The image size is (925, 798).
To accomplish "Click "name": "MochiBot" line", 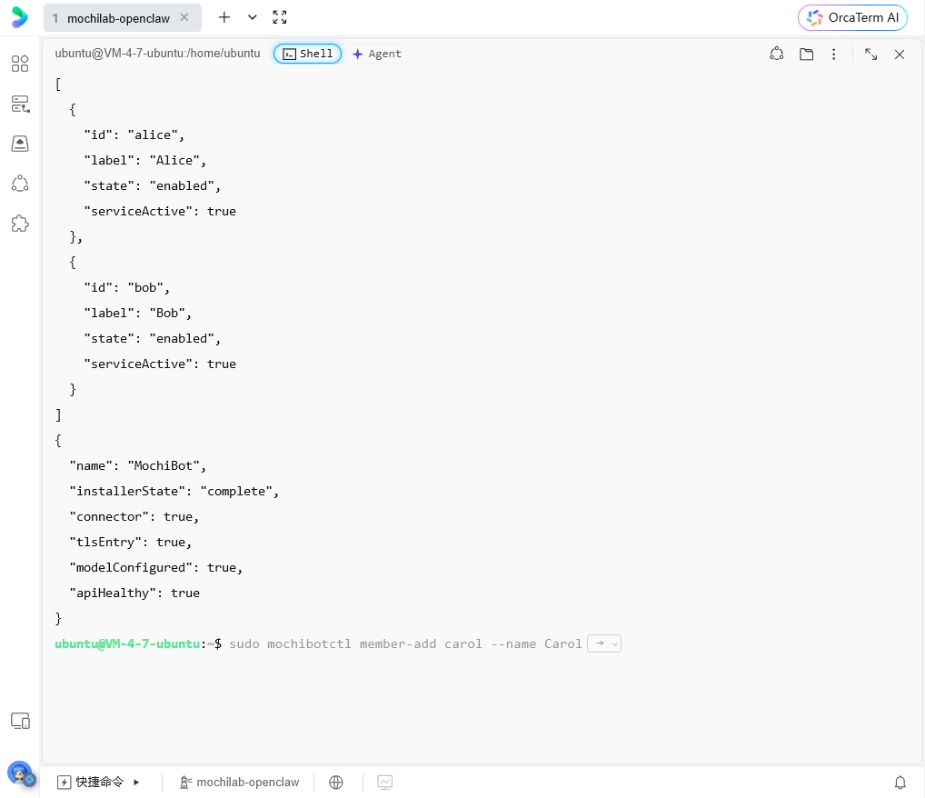I will pyautogui.click(x=137, y=466).
